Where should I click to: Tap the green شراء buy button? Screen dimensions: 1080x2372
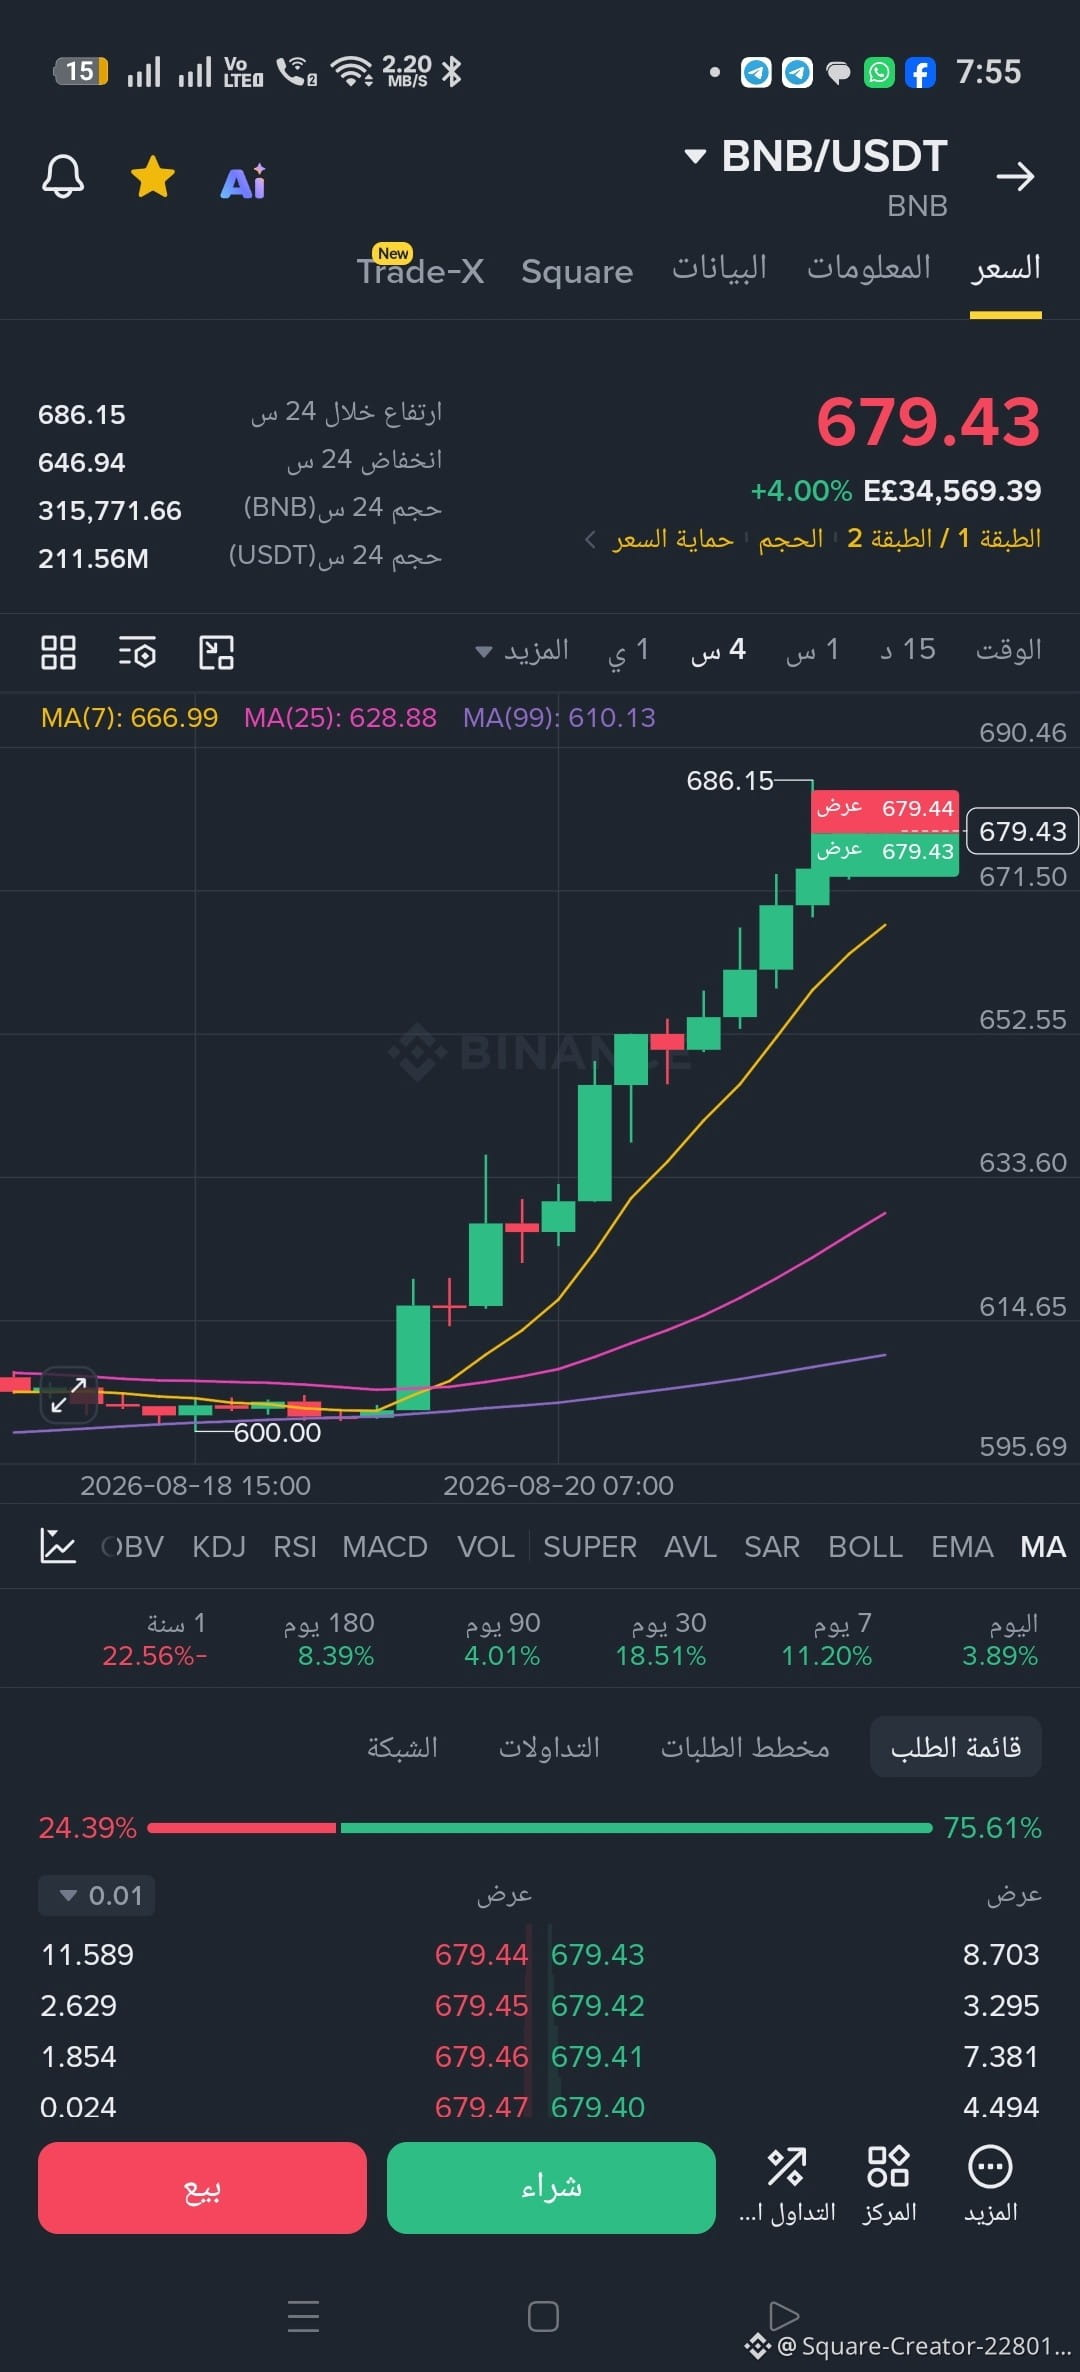551,2188
